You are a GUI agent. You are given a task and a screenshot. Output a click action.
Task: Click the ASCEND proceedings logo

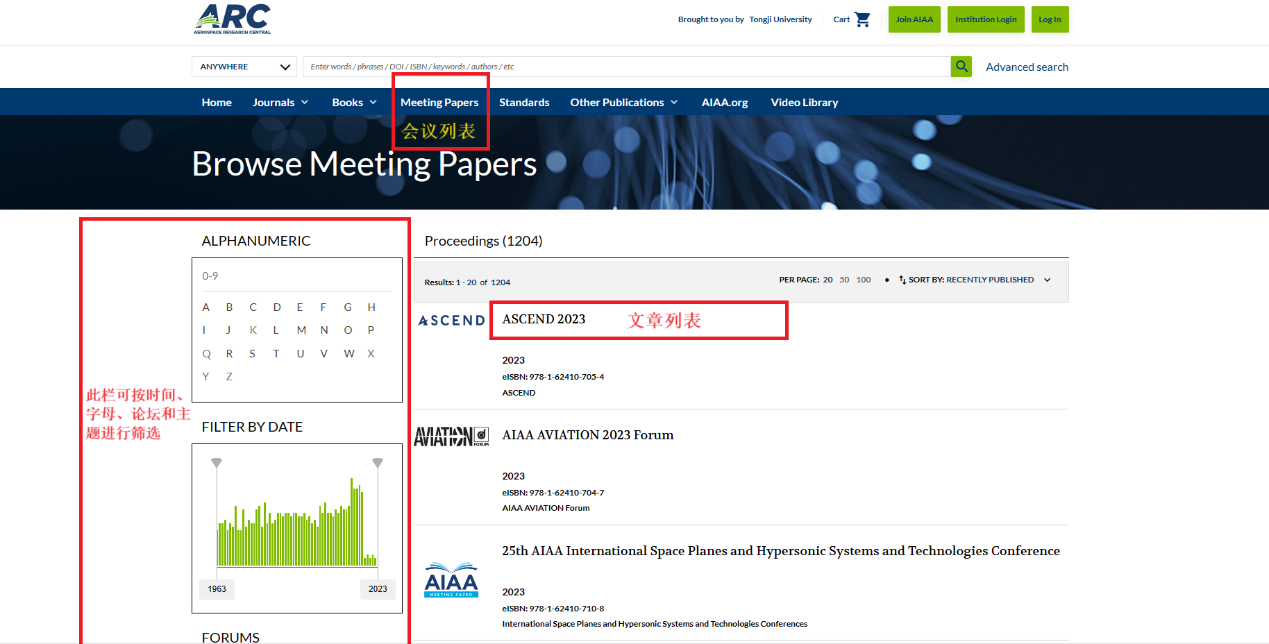451,320
